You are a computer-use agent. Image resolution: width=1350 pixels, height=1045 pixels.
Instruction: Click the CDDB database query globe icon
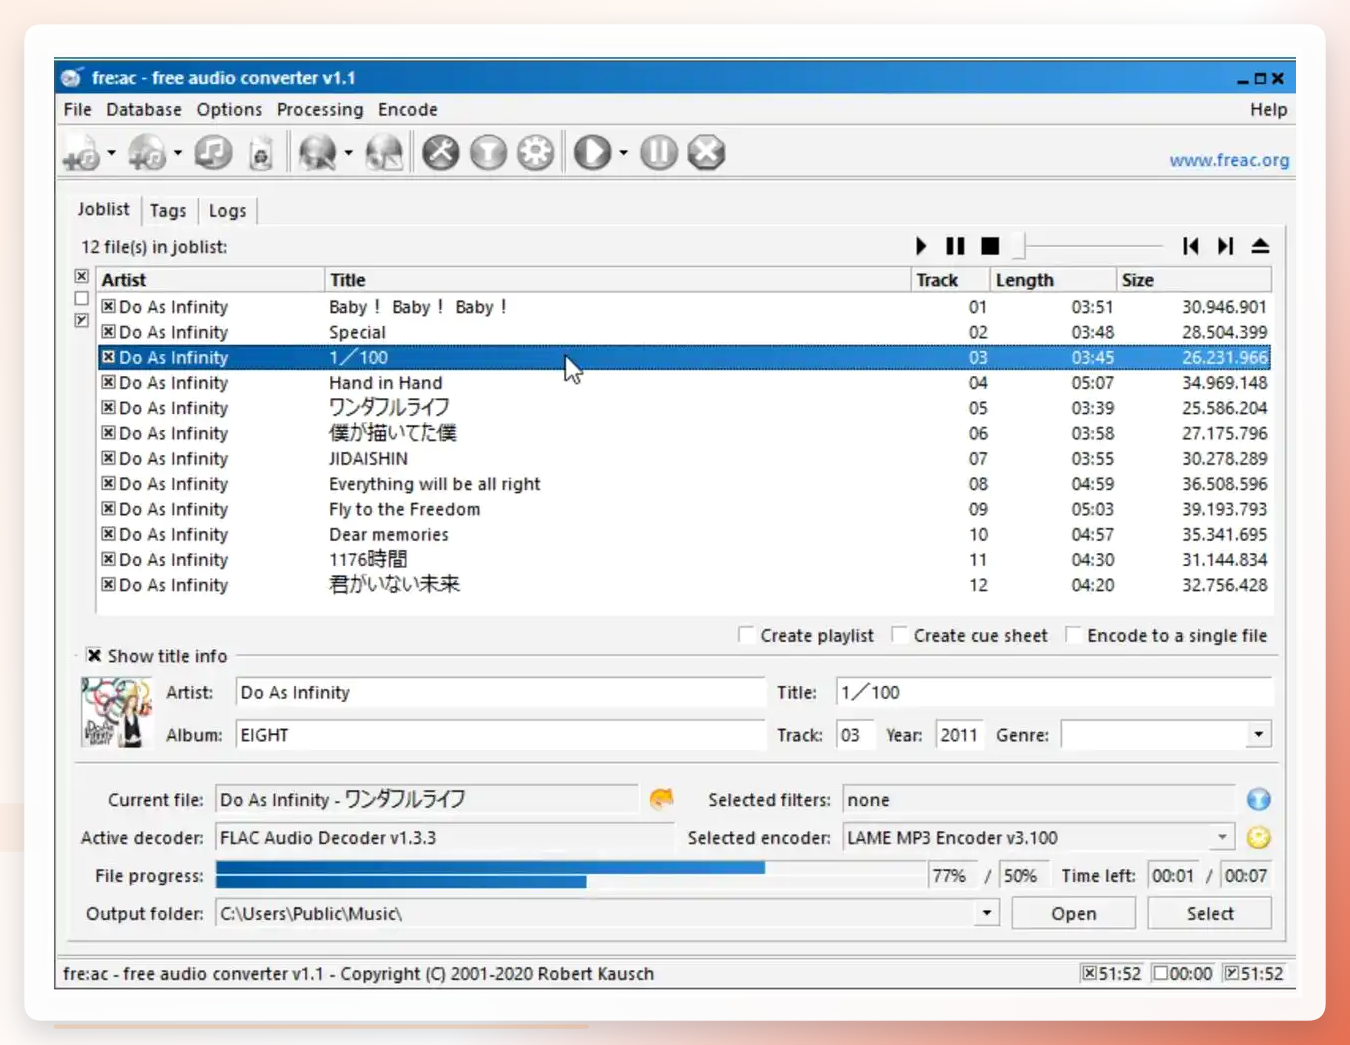click(318, 153)
